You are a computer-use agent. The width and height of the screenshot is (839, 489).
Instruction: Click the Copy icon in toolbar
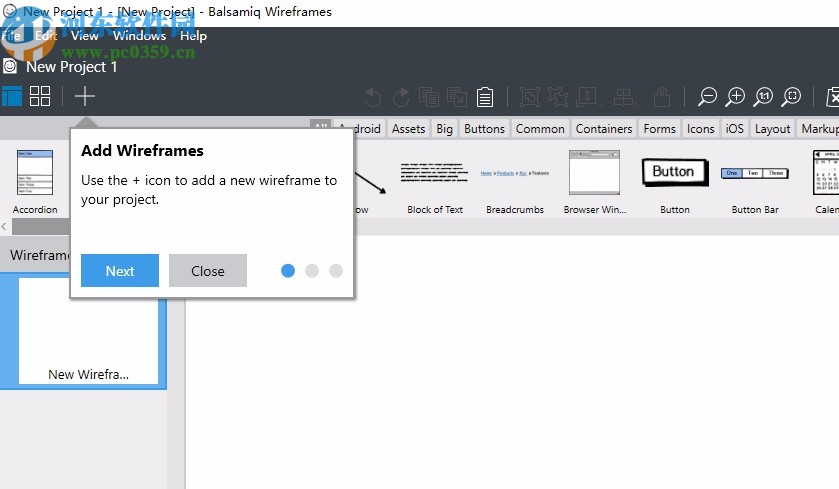coord(429,97)
